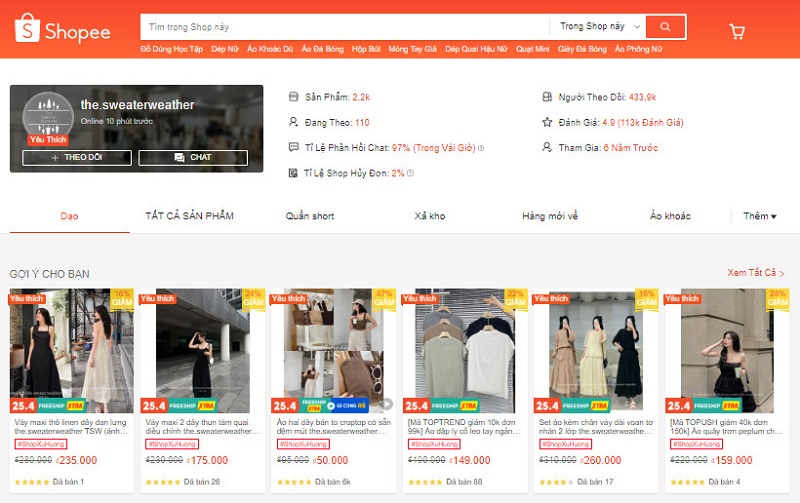Click the help icon beside chat response rate
Viewport: 800px width, 503px height.
[481, 148]
